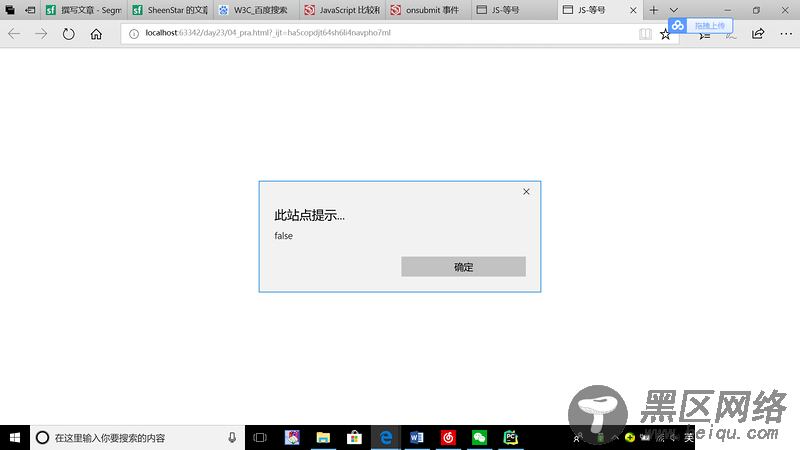Open the reading view icon
The height and width of the screenshot is (450, 800).
[645, 34]
